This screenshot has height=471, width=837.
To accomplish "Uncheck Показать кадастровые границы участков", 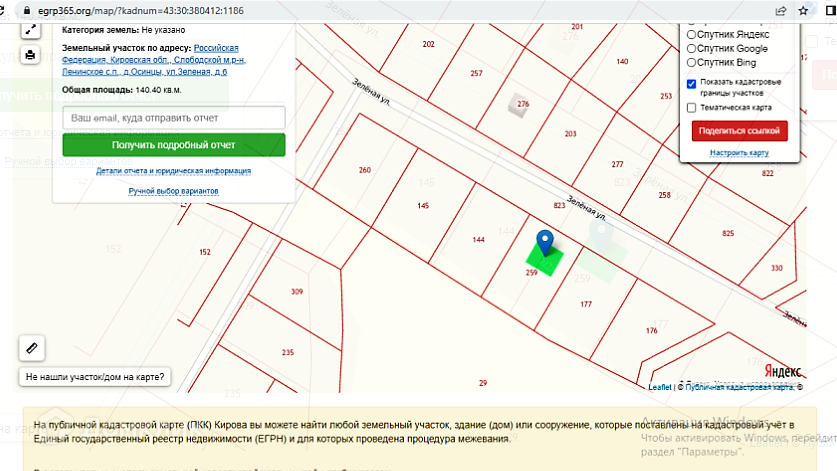I will pyautogui.click(x=691, y=84).
